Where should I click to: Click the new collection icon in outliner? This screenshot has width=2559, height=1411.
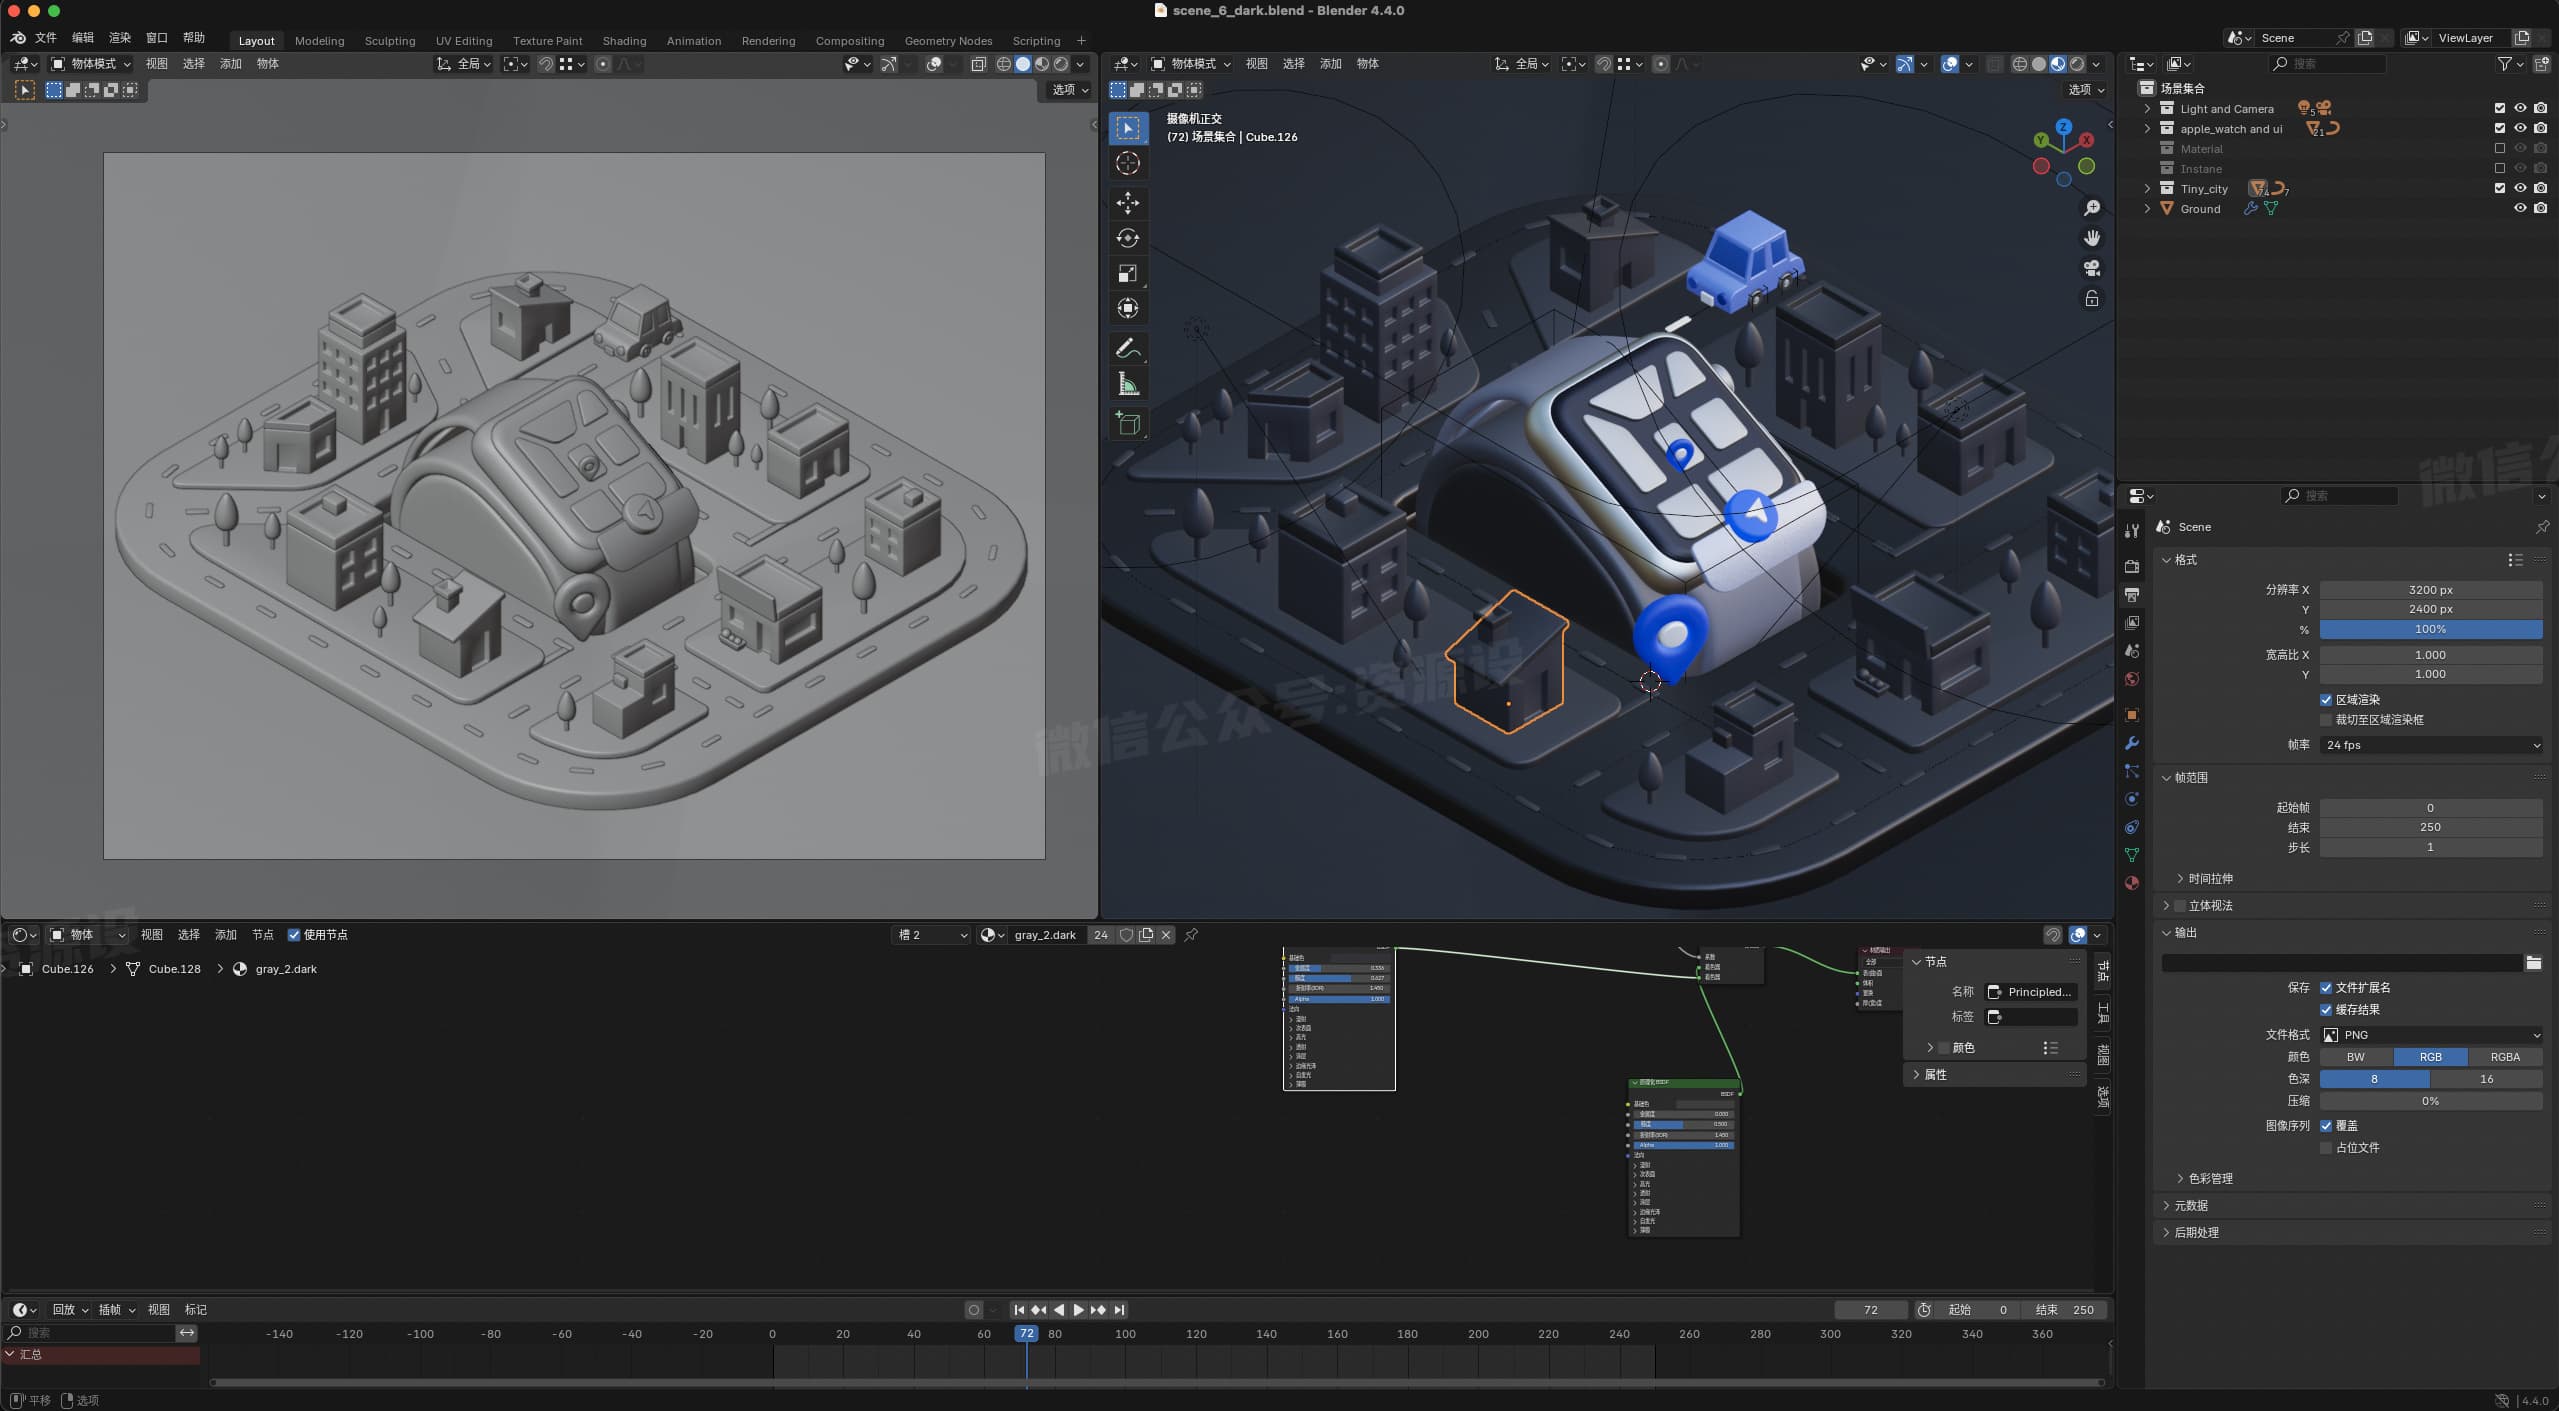coord(2542,64)
